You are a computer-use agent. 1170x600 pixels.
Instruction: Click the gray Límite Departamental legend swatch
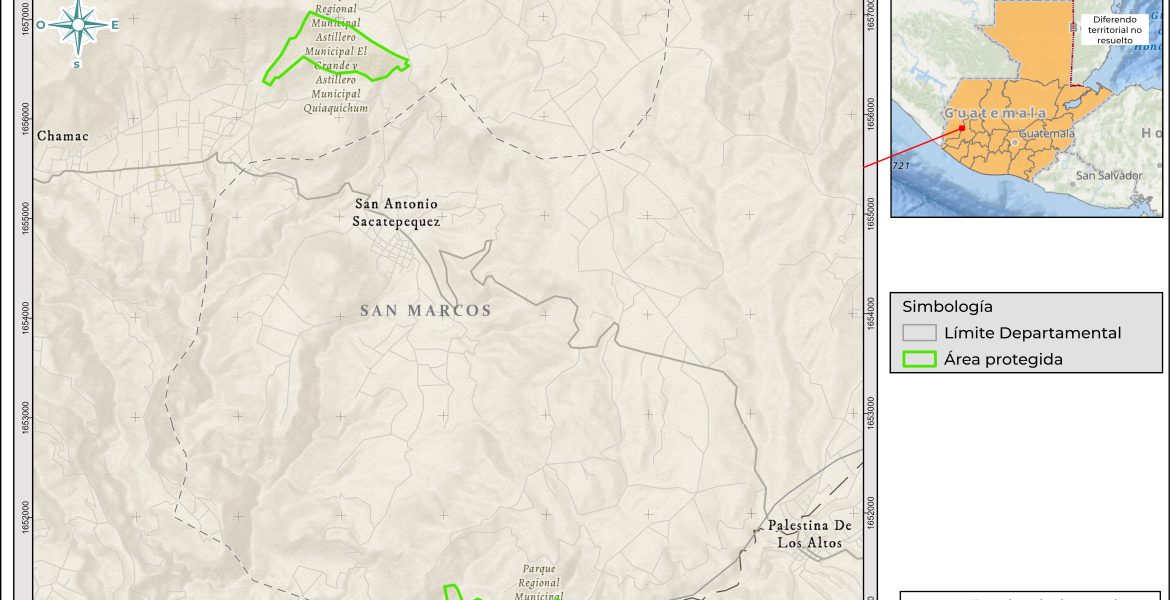tap(919, 333)
